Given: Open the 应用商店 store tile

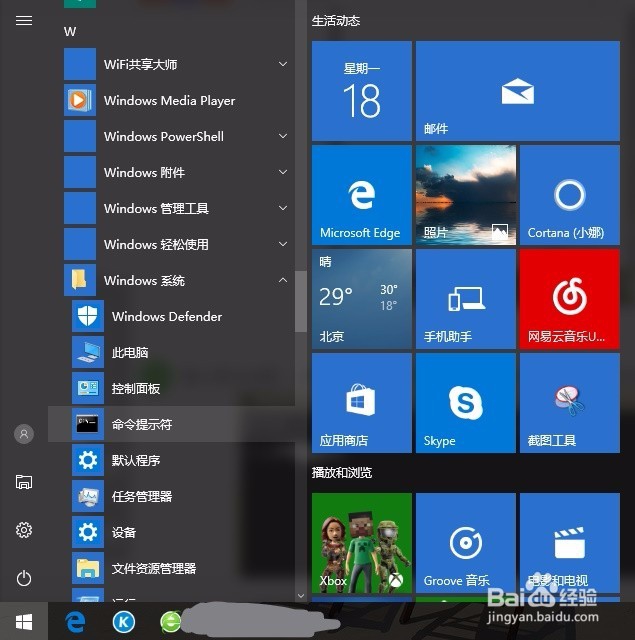Looking at the screenshot, I should [362, 403].
